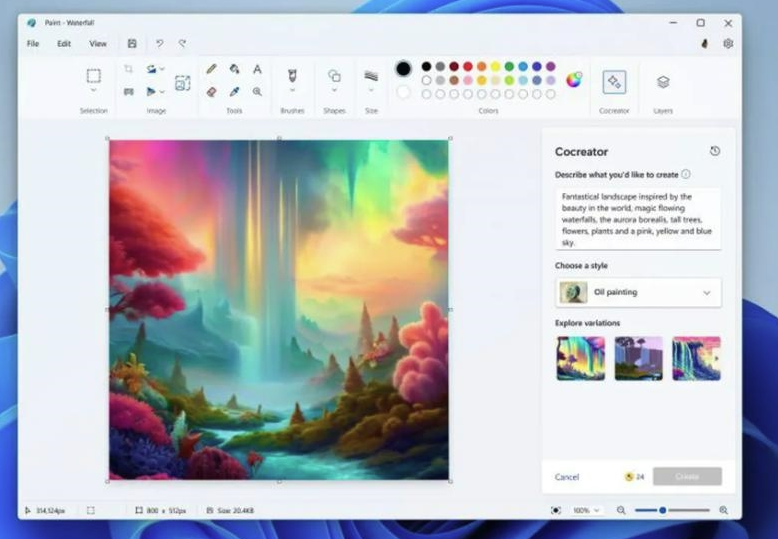Open the Edit colors wheel

point(574,80)
